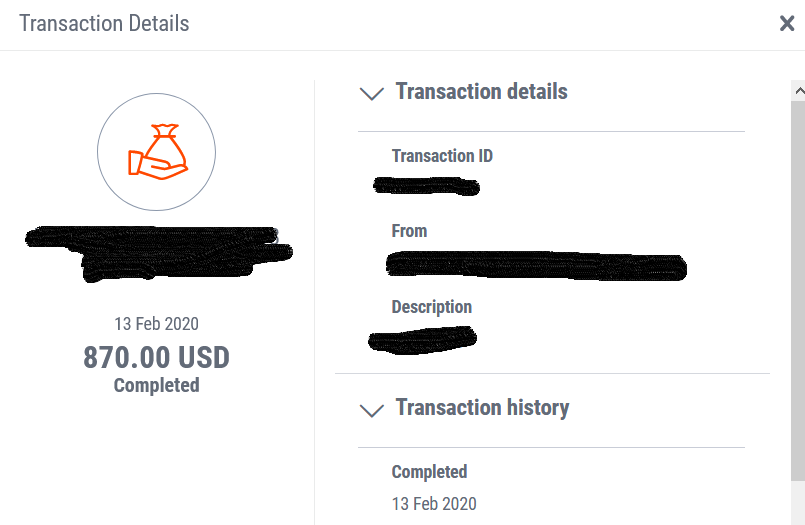
Task: Click the redacted Description value
Action: click(x=423, y=339)
